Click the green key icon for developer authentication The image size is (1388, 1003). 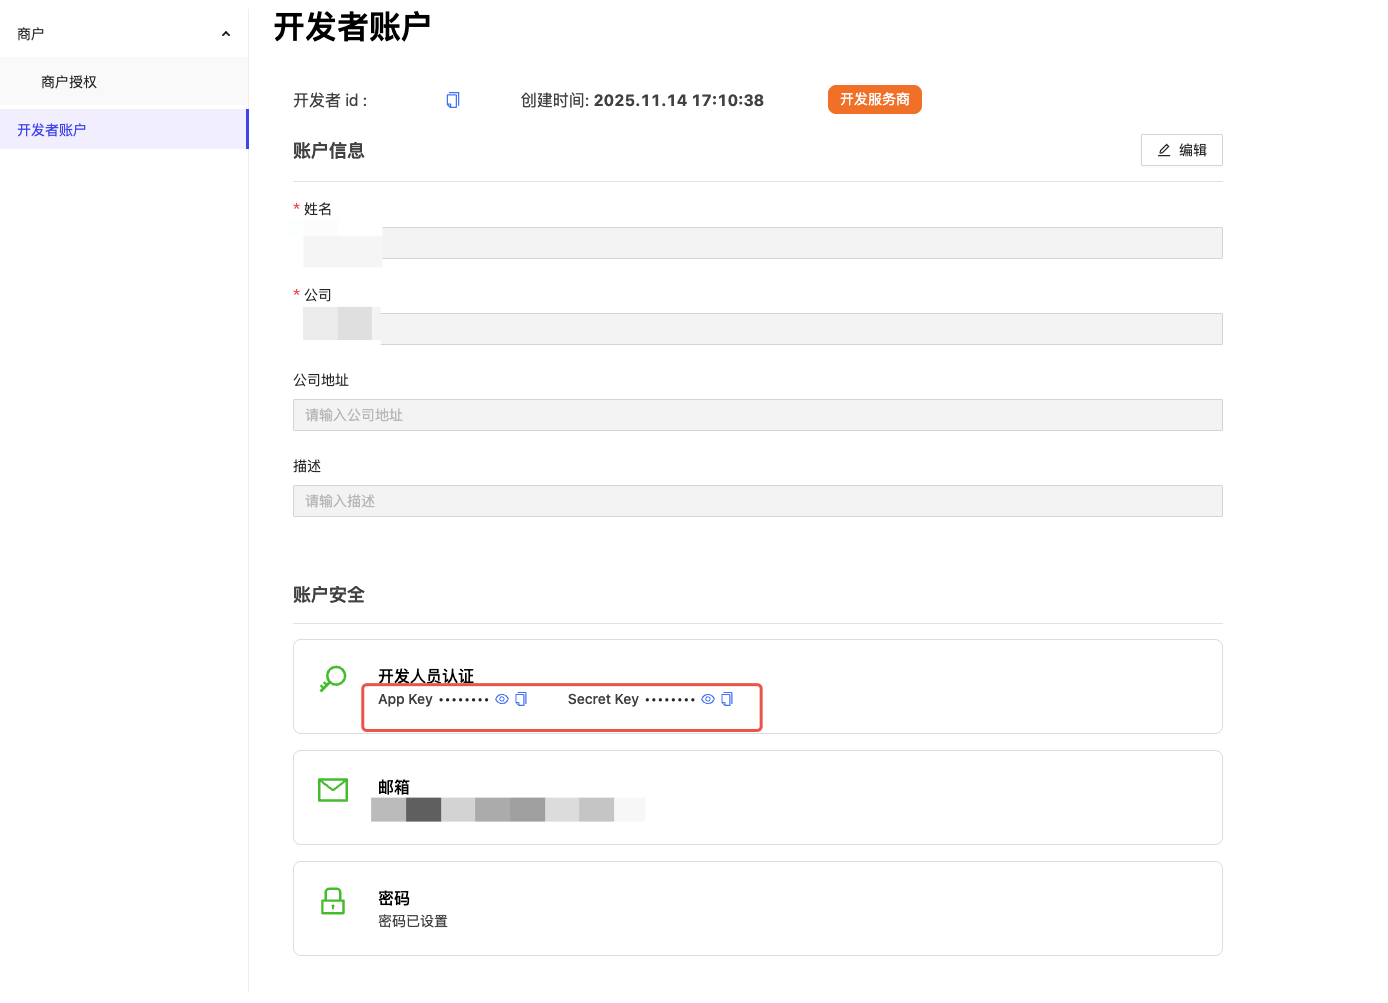tap(333, 679)
